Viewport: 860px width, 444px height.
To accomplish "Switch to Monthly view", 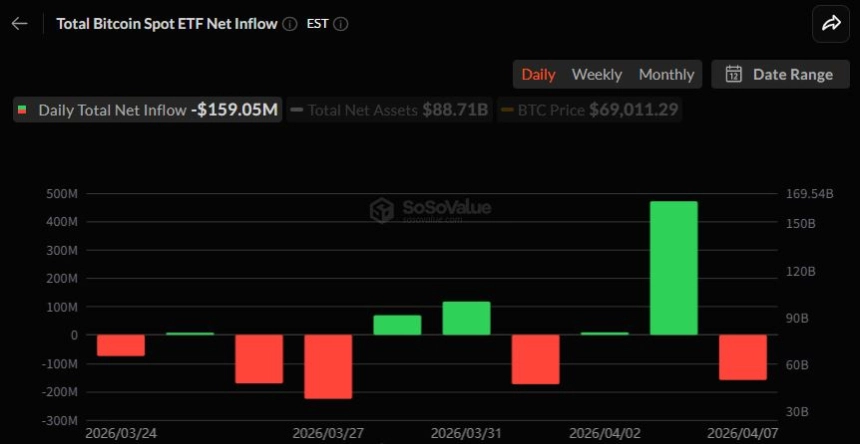I will [666, 74].
